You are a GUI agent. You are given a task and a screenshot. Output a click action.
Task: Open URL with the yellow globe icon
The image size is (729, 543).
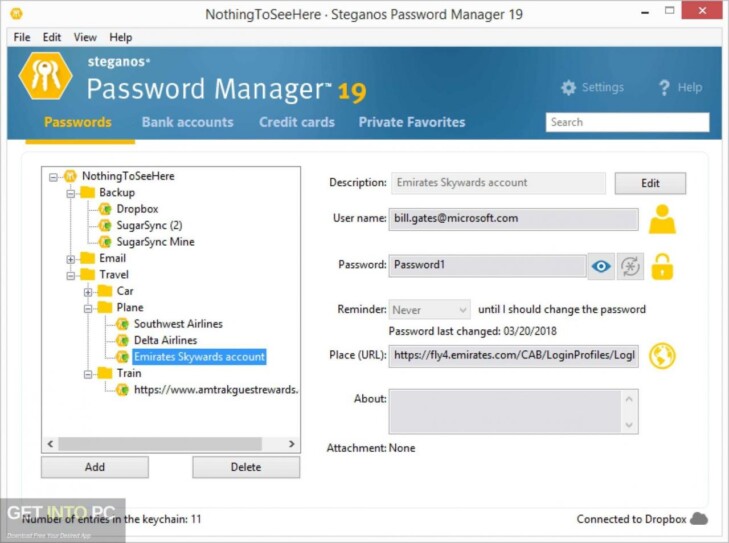(x=662, y=356)
